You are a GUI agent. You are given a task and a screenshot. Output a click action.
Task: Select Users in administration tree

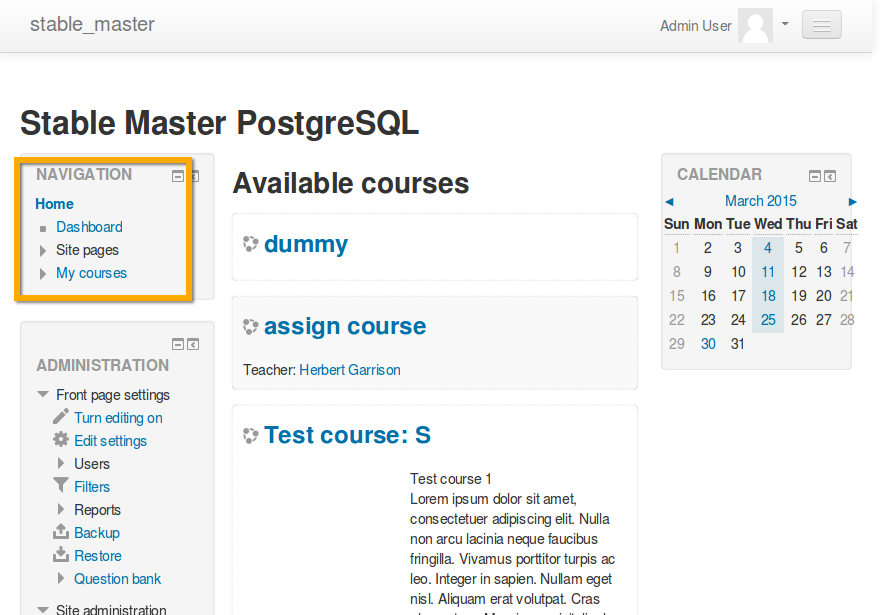(x=92, y=463)
